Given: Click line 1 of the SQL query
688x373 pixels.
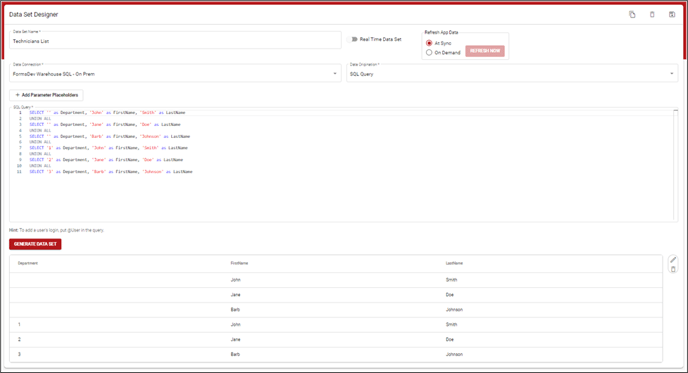Looking at the screenshot, I should [107, 113].
